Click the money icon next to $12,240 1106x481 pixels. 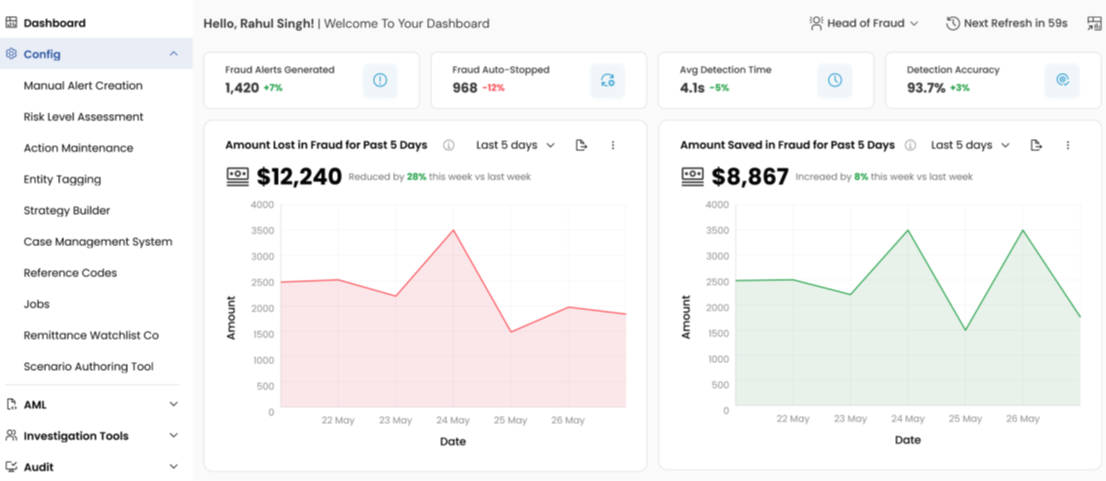tap(238, 177)
